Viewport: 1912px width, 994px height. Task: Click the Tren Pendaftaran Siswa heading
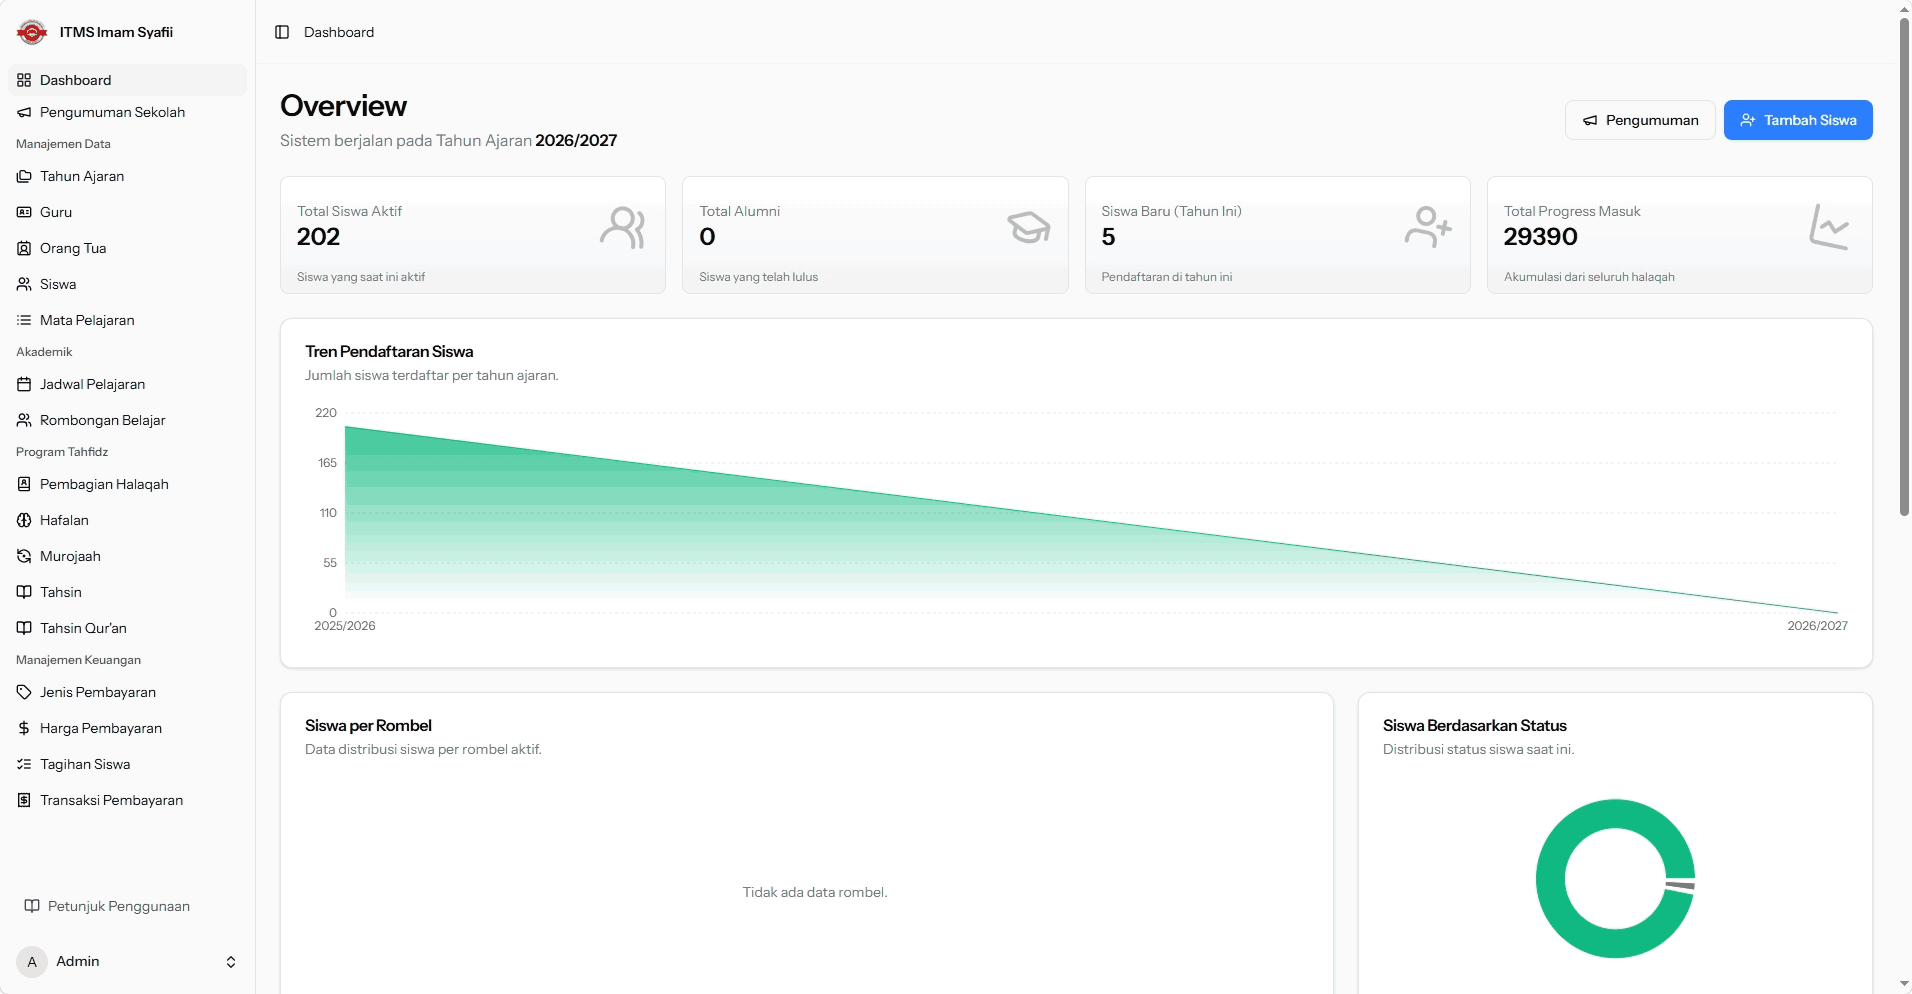(389, 352)
